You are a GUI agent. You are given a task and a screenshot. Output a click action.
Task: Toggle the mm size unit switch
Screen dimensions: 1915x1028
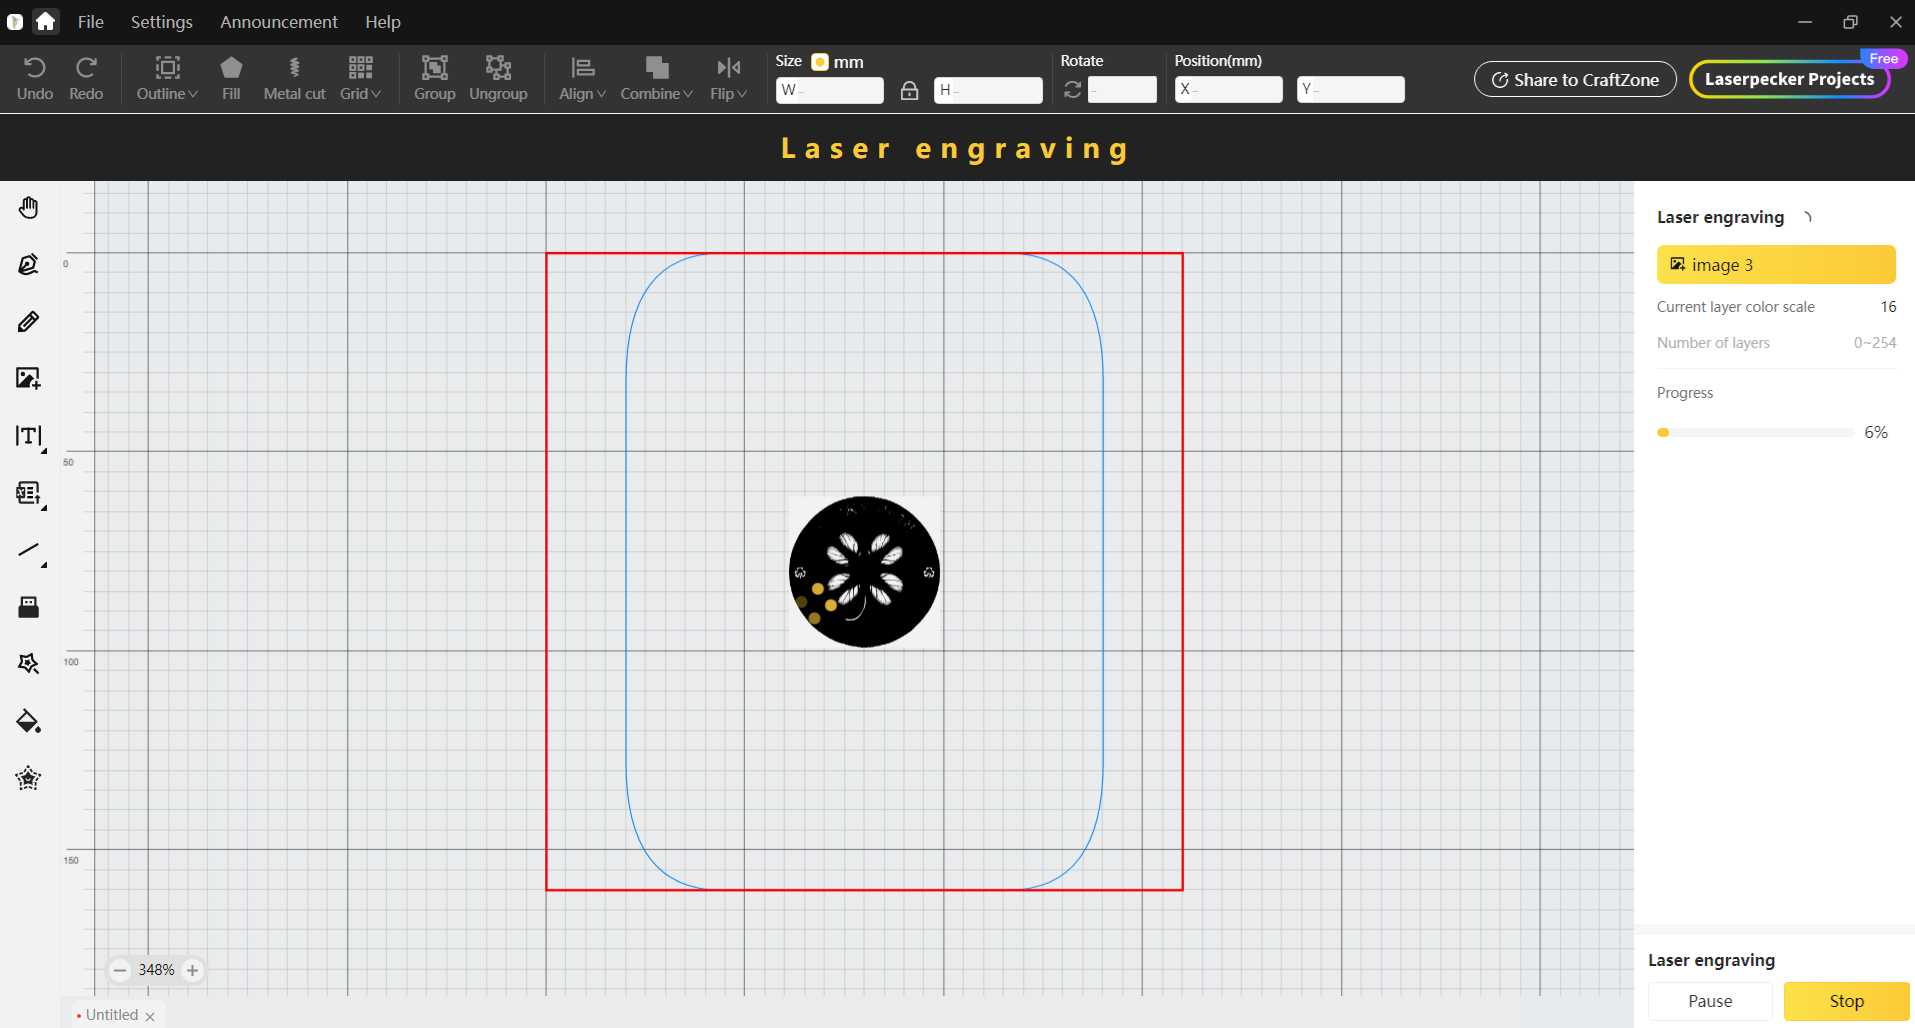pyautogui.click(x=820, y=62)
